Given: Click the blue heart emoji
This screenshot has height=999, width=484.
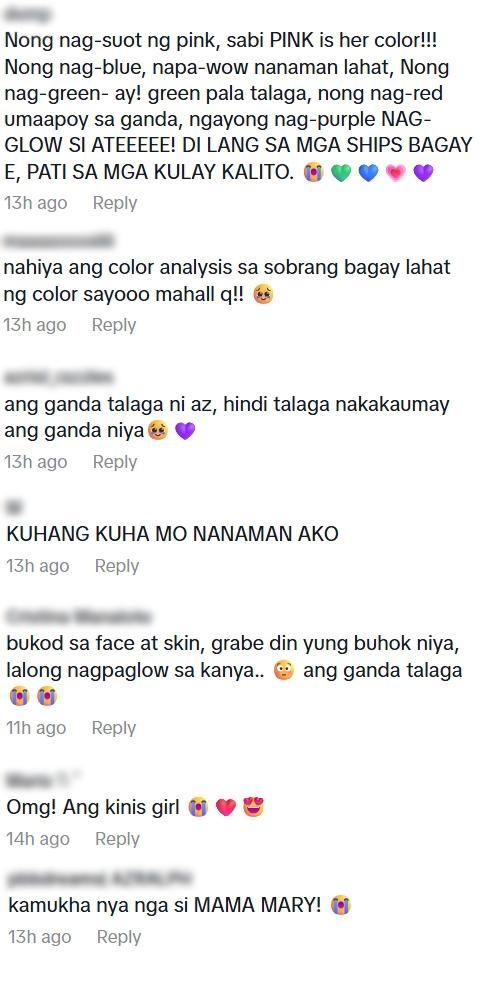Looking at the screenshot, I should (x=369, y=173).
